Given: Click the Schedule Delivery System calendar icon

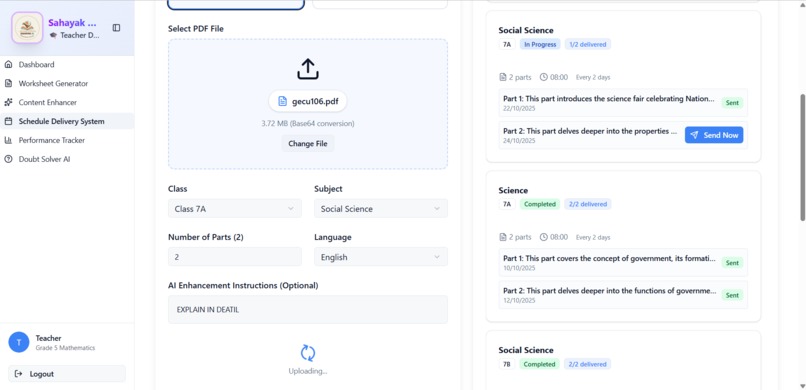Looking at the screenshot, I should 8,121.
